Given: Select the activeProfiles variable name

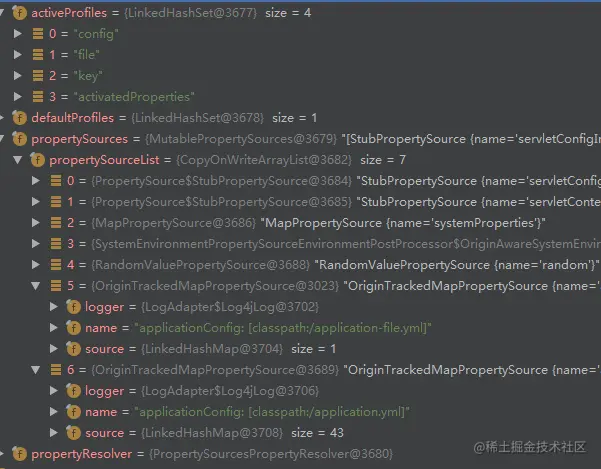Looking at the screenshot, I should point(69,13).
